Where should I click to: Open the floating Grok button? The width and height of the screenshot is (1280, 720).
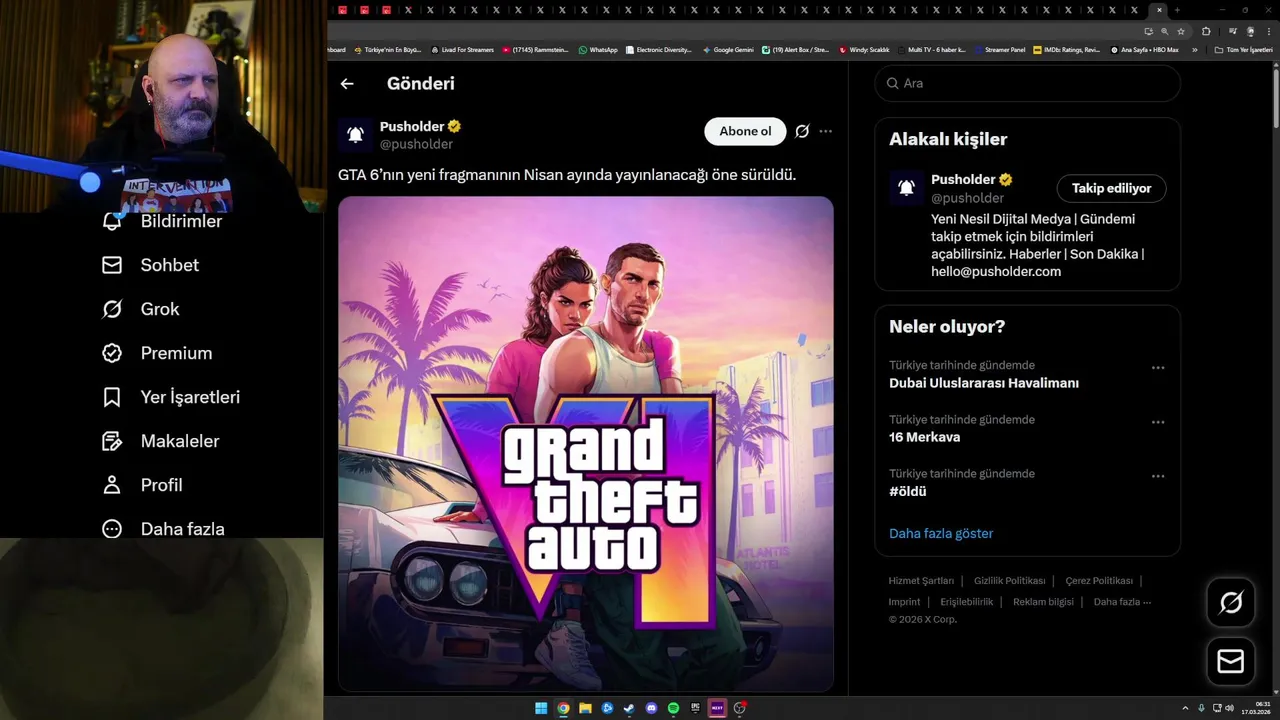coord(1231,602)
